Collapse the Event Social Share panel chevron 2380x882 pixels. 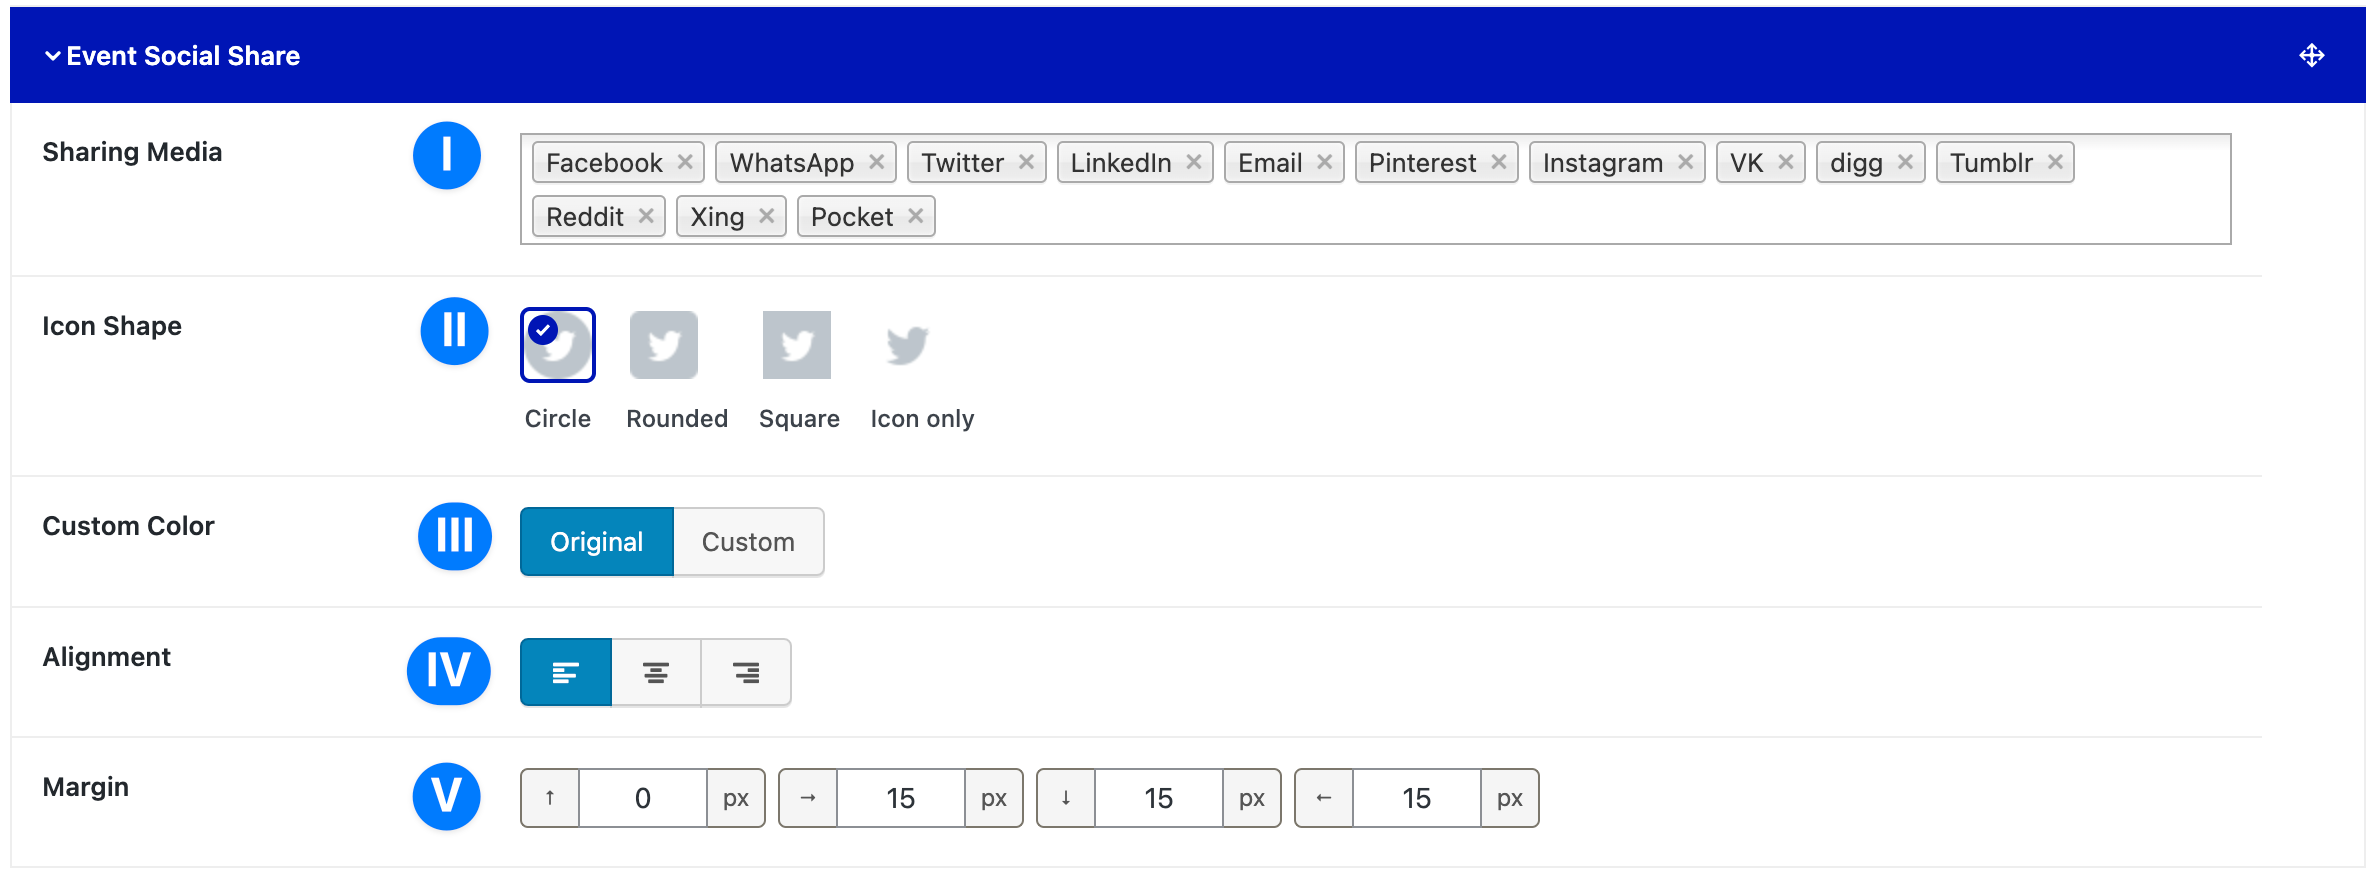[x=53, y=56]
